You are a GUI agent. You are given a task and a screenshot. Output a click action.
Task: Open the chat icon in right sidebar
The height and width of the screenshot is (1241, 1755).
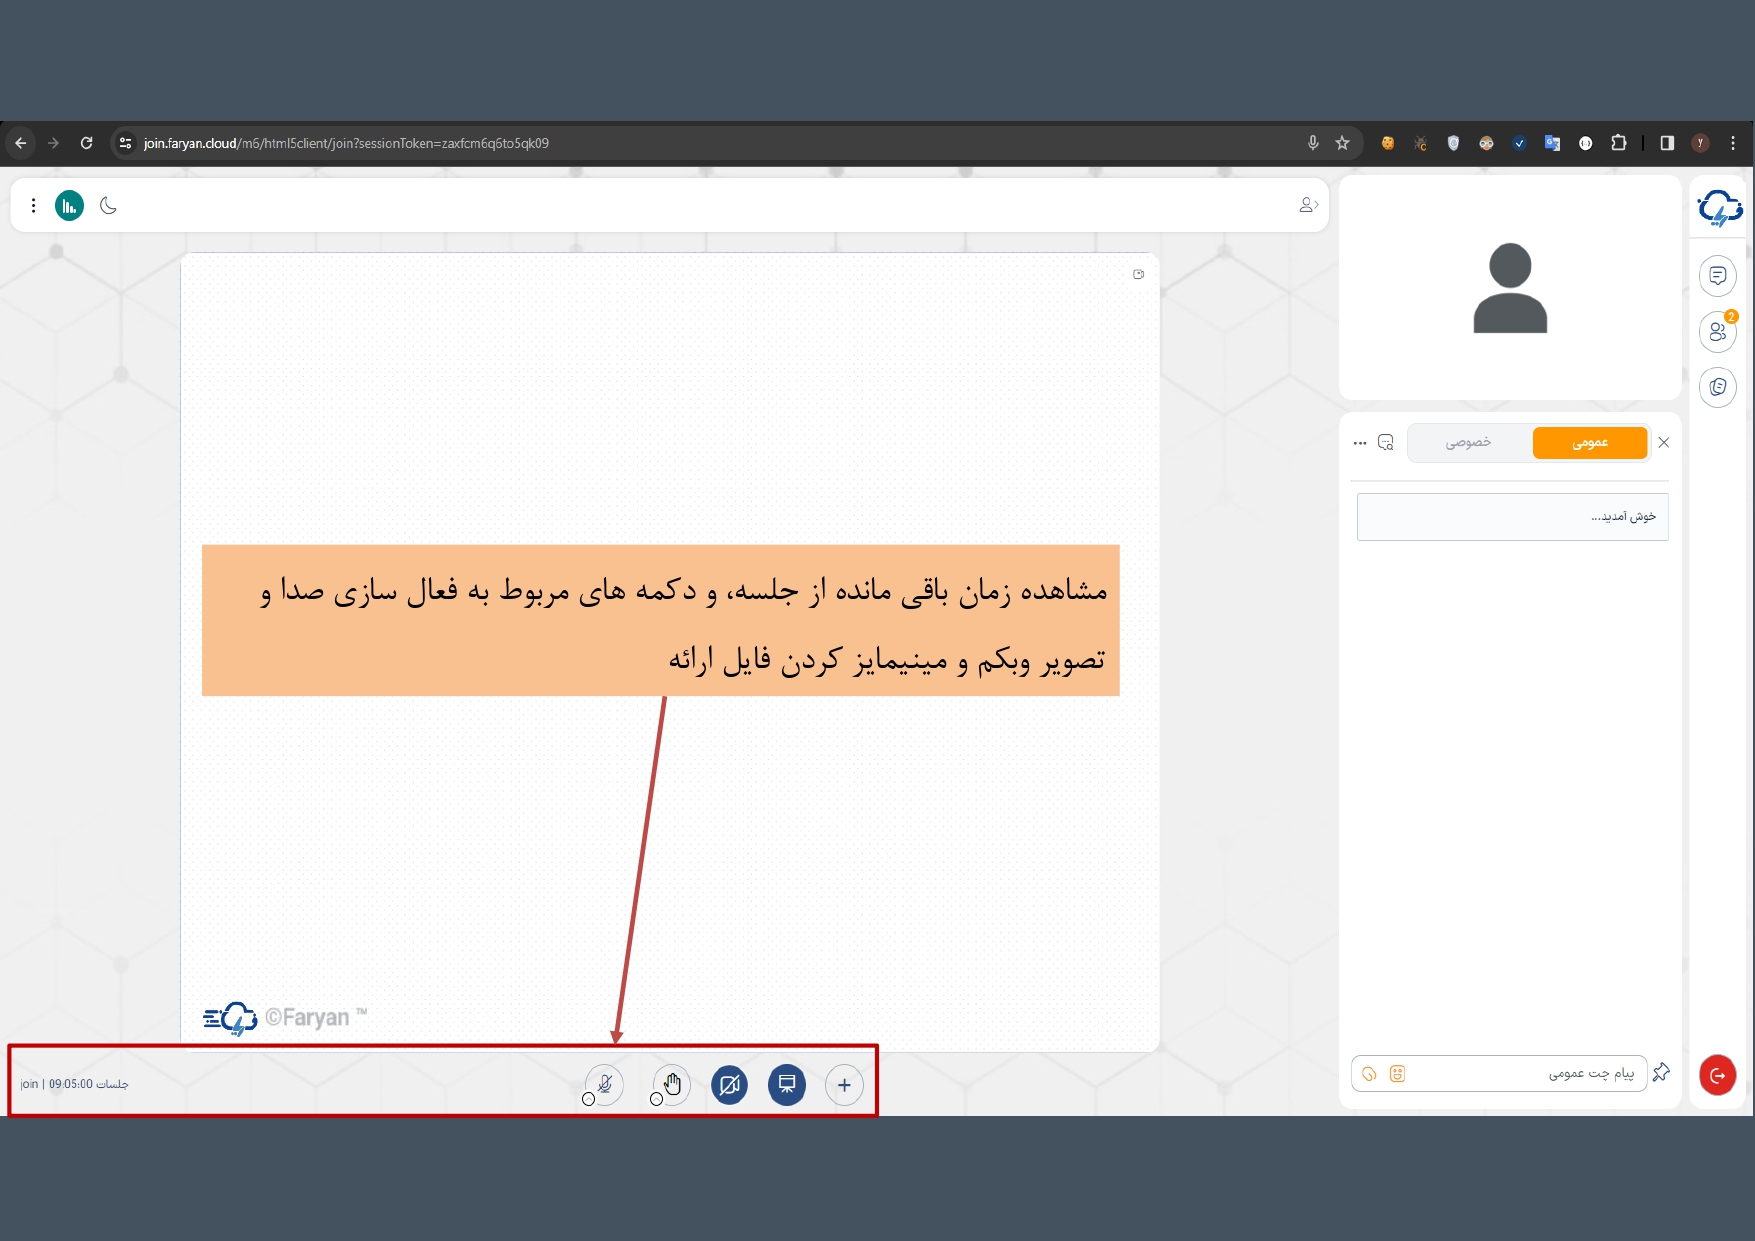[1717, 276]
